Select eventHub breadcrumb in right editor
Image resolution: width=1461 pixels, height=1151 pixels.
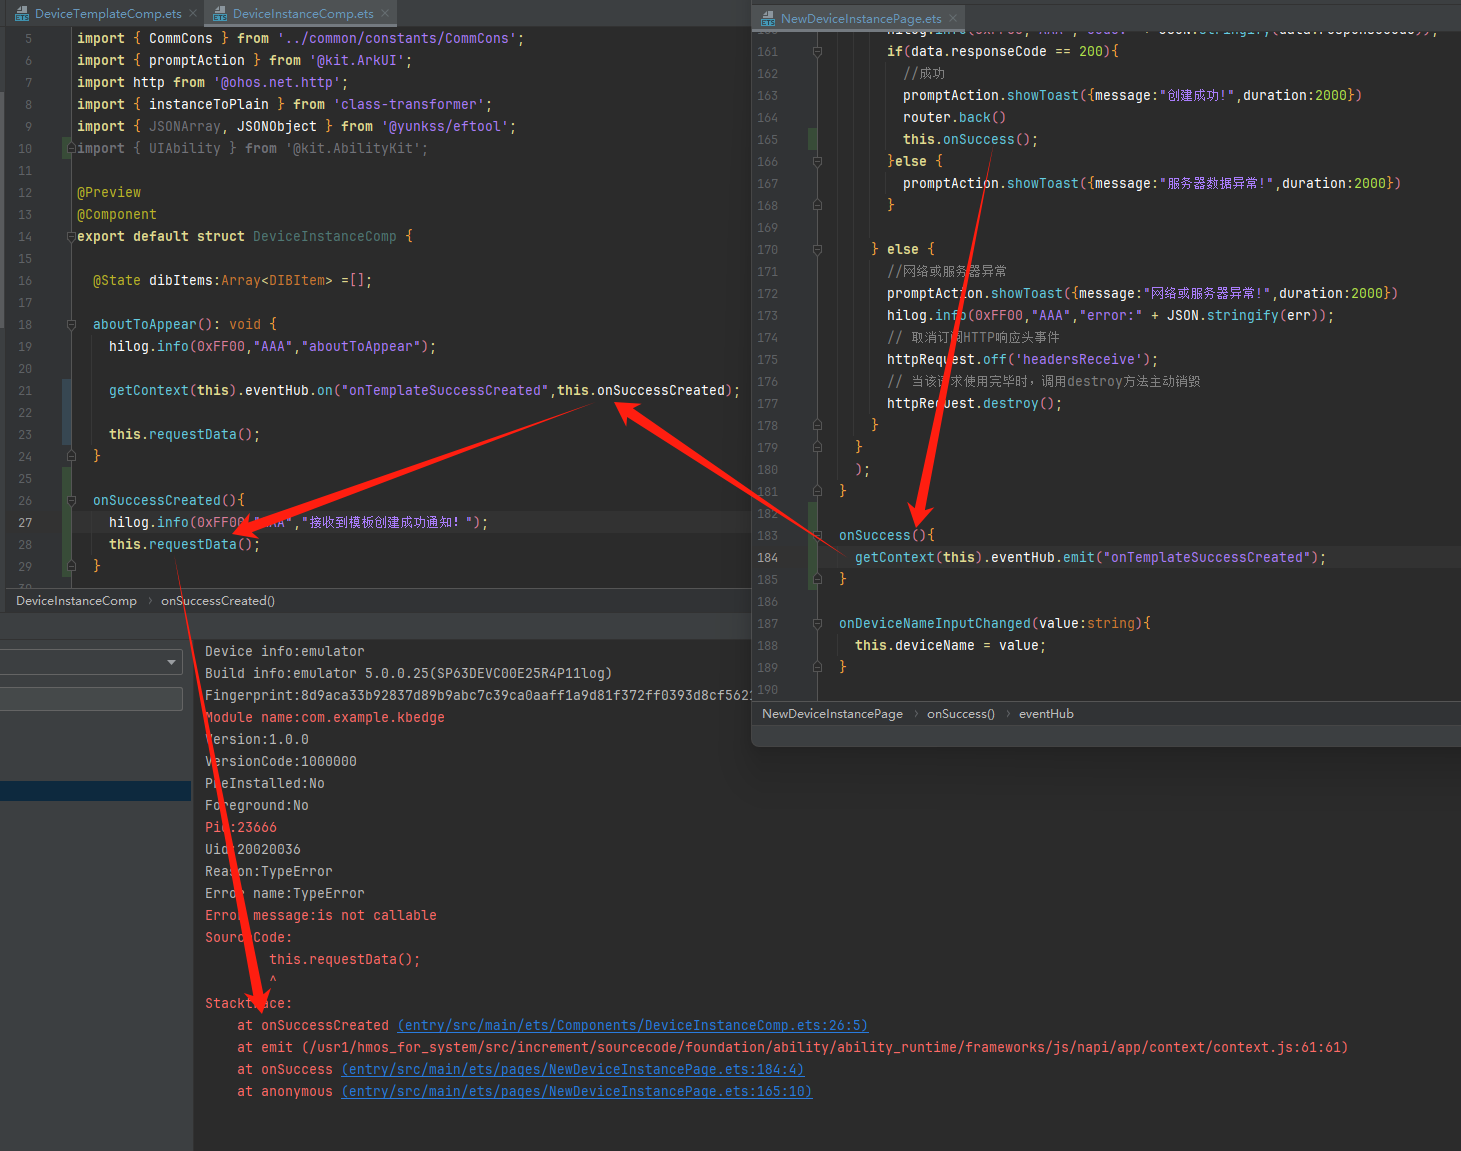1045,714
